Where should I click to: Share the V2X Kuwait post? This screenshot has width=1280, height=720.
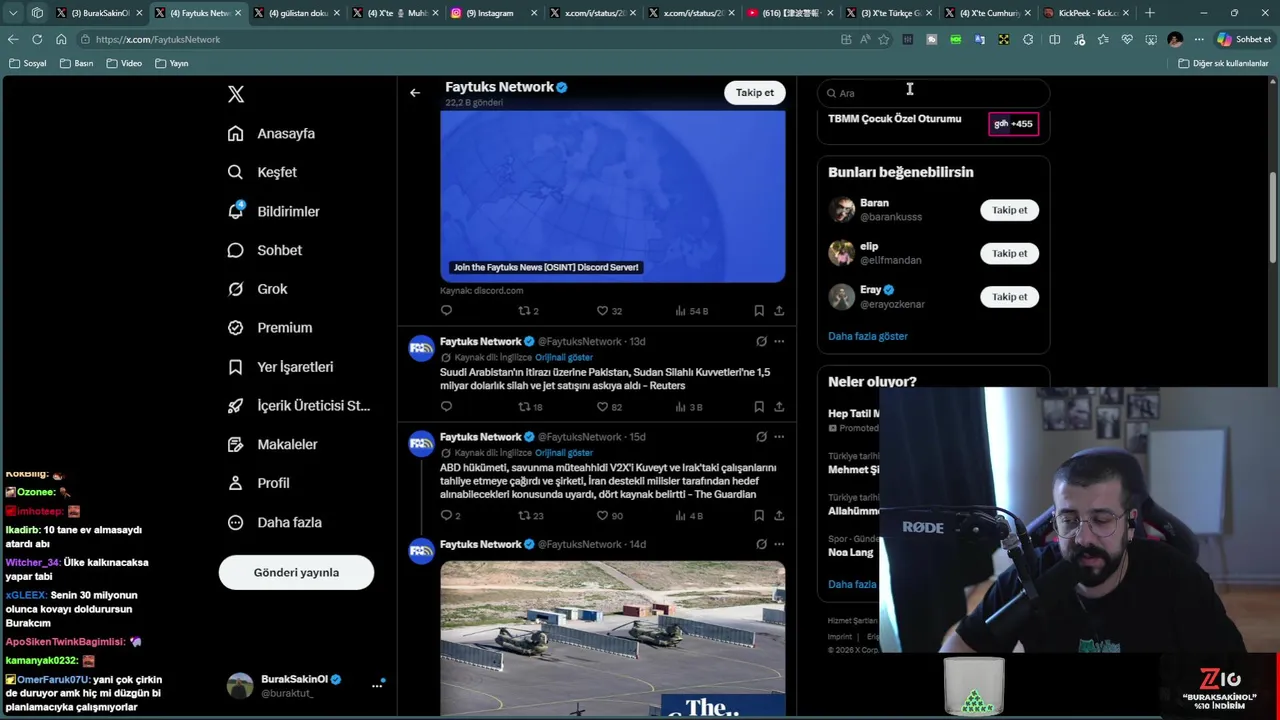point(779,516)
